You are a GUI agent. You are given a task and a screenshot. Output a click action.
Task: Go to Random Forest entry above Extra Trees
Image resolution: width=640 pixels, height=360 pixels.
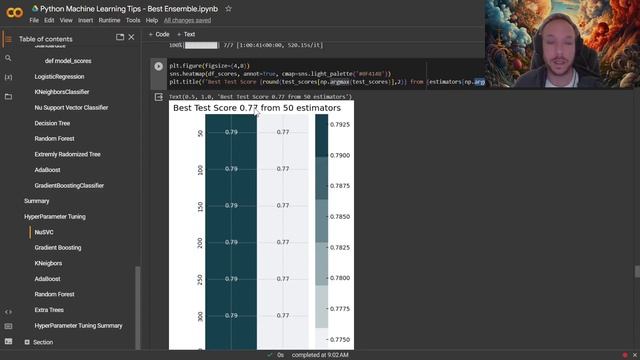(54, 294)
